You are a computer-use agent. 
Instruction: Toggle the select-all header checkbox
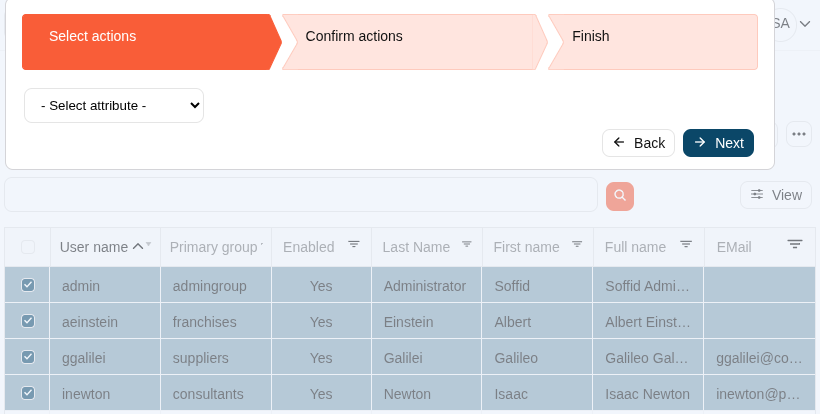pos(28,247)
